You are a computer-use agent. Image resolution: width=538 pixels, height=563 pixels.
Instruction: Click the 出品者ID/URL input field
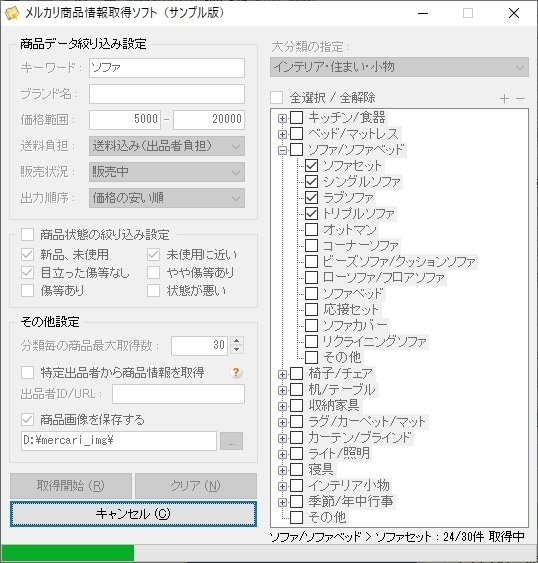tap(178, 394)
